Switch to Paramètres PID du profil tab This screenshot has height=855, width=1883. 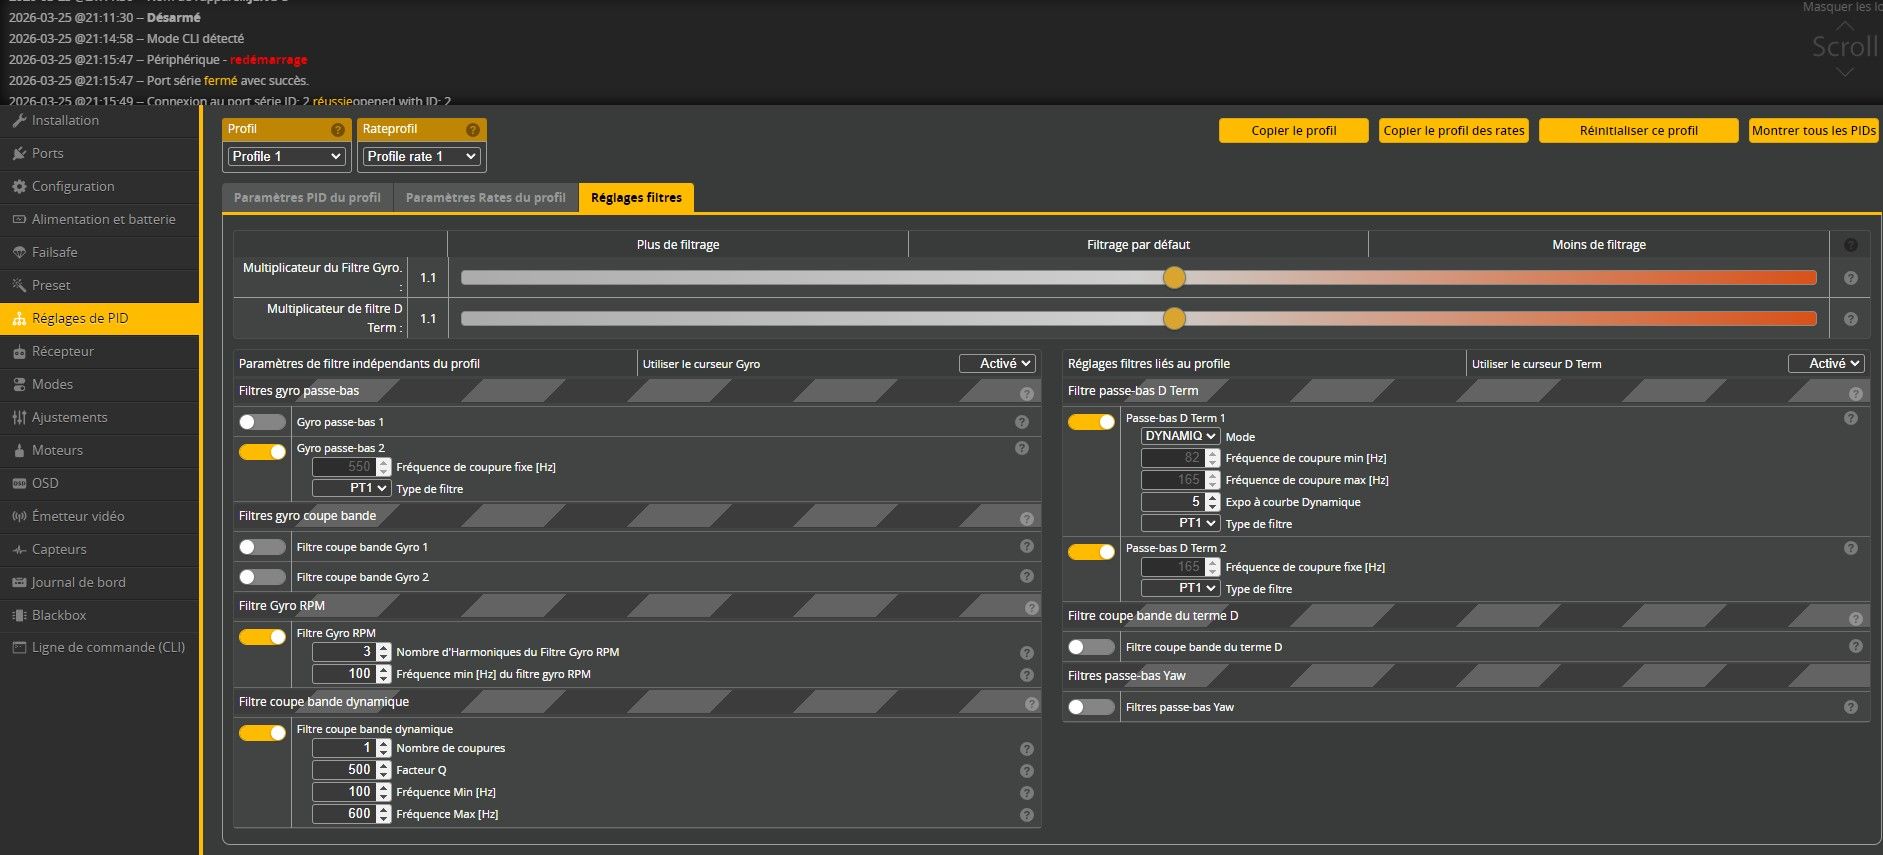point(307,198)
